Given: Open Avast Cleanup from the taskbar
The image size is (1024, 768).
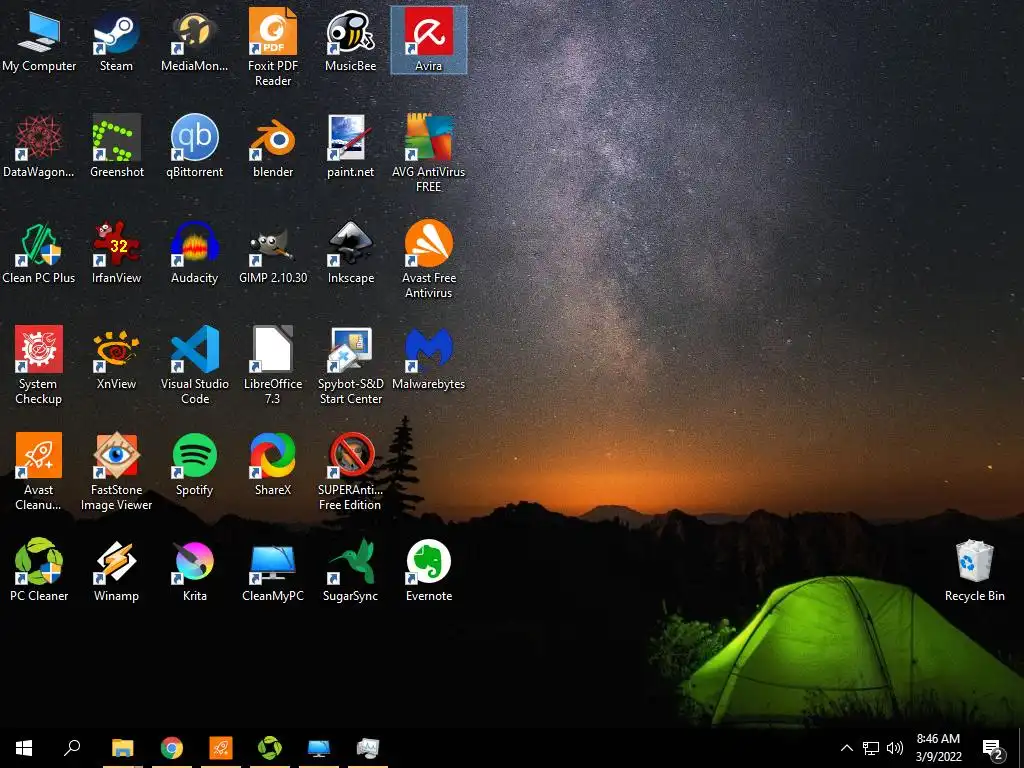Looking at the screenshot, I should click(x=221, y=748).
